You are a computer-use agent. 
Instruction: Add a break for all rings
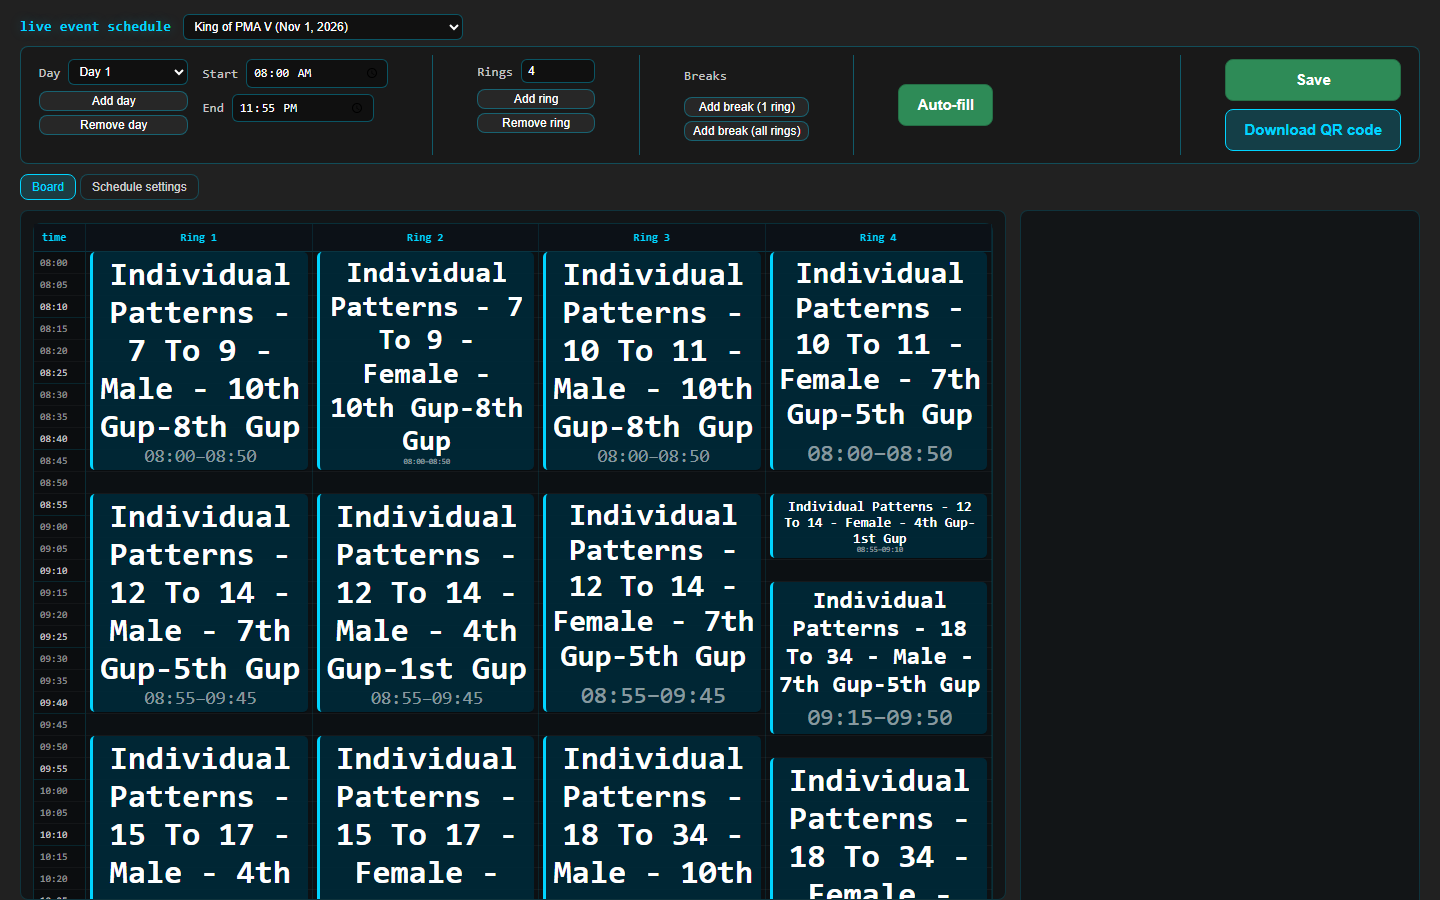click(746, 131)
